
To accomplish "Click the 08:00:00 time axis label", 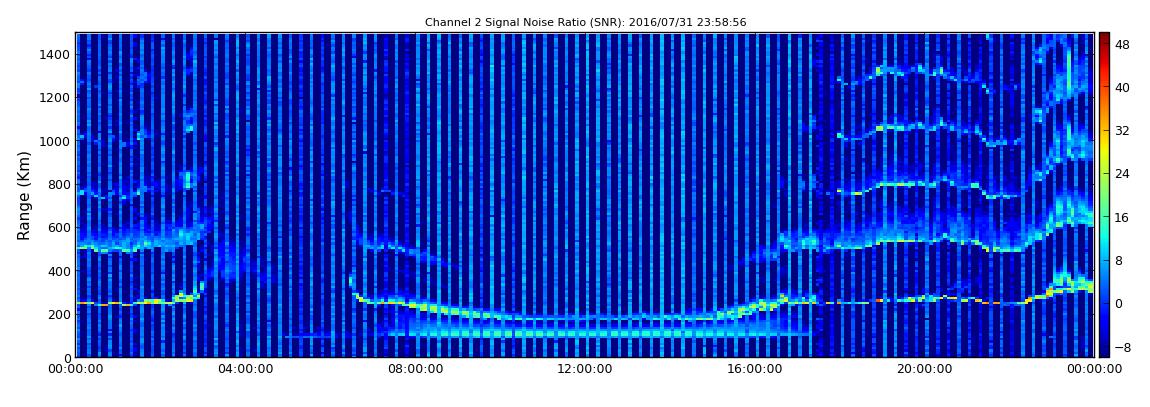I will [x=417, y=370].
